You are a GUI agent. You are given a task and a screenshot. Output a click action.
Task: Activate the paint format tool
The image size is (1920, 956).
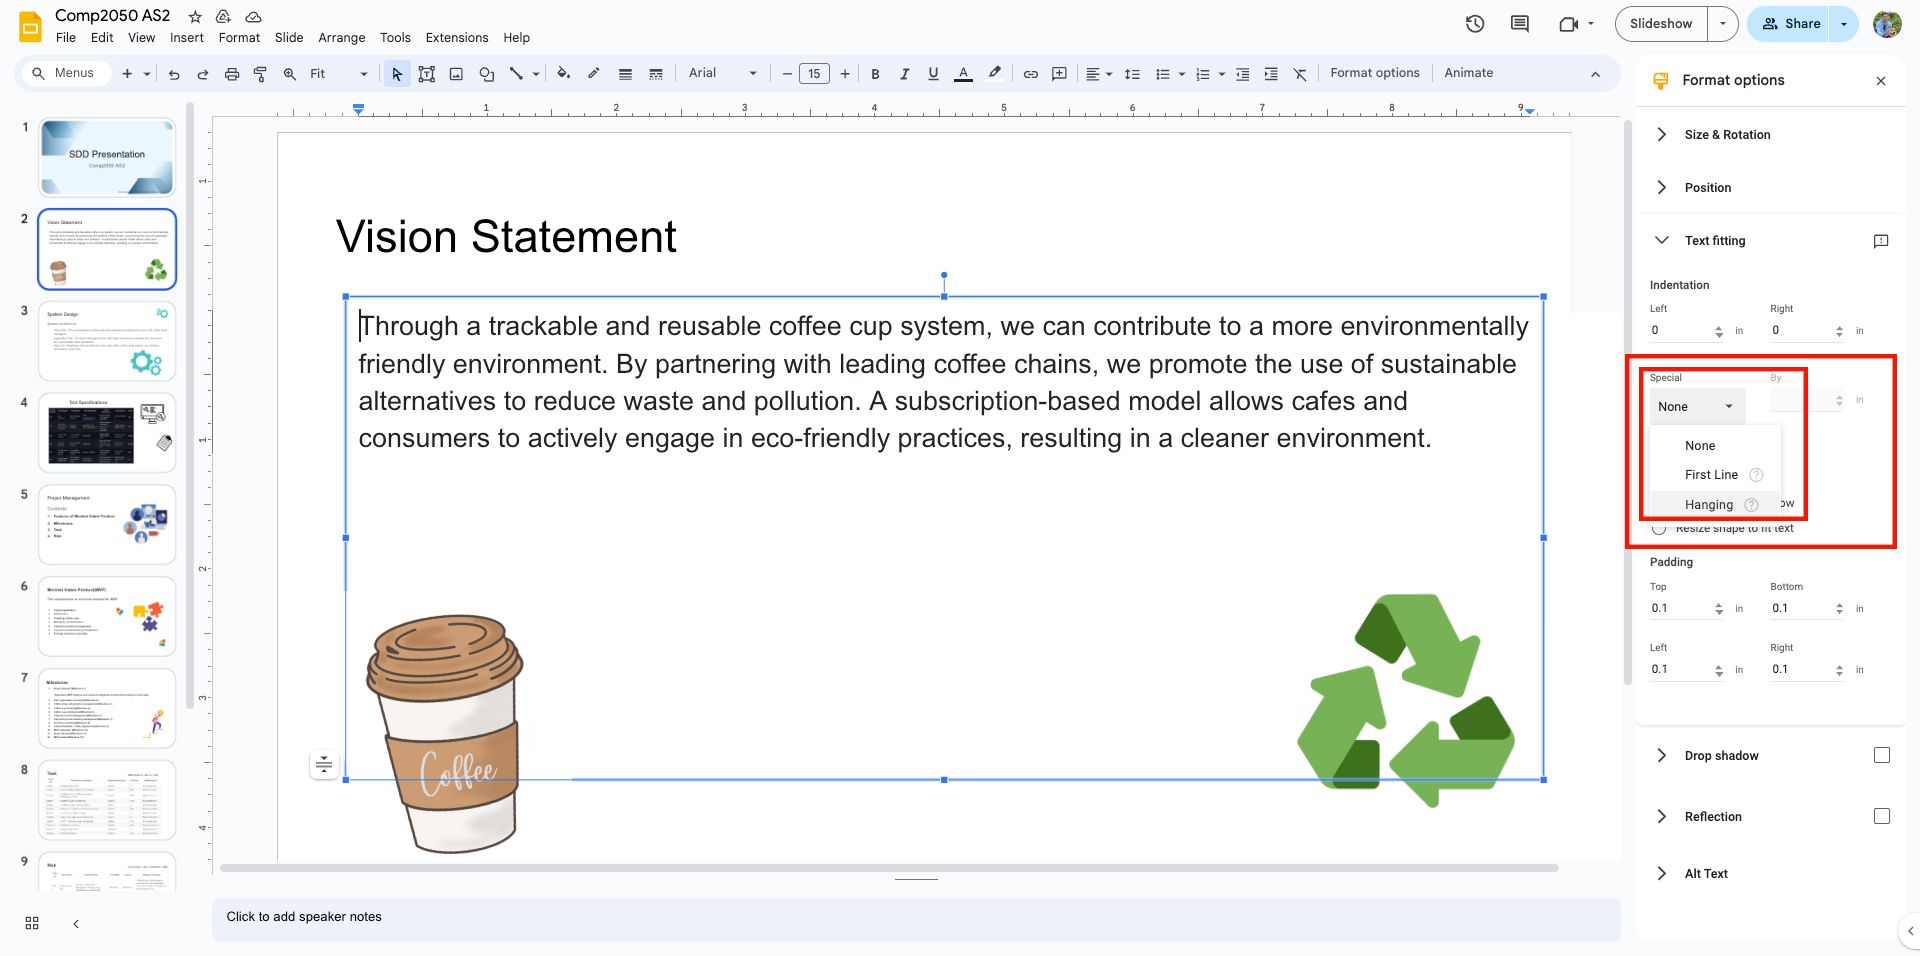click(260, 74)
